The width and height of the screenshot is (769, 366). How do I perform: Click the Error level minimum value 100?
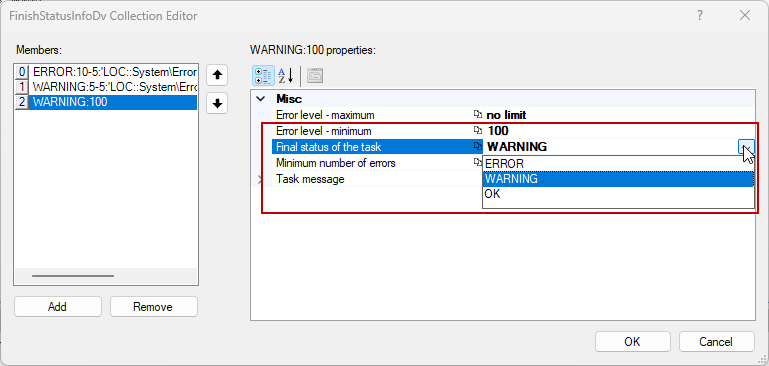coord(619,131)
